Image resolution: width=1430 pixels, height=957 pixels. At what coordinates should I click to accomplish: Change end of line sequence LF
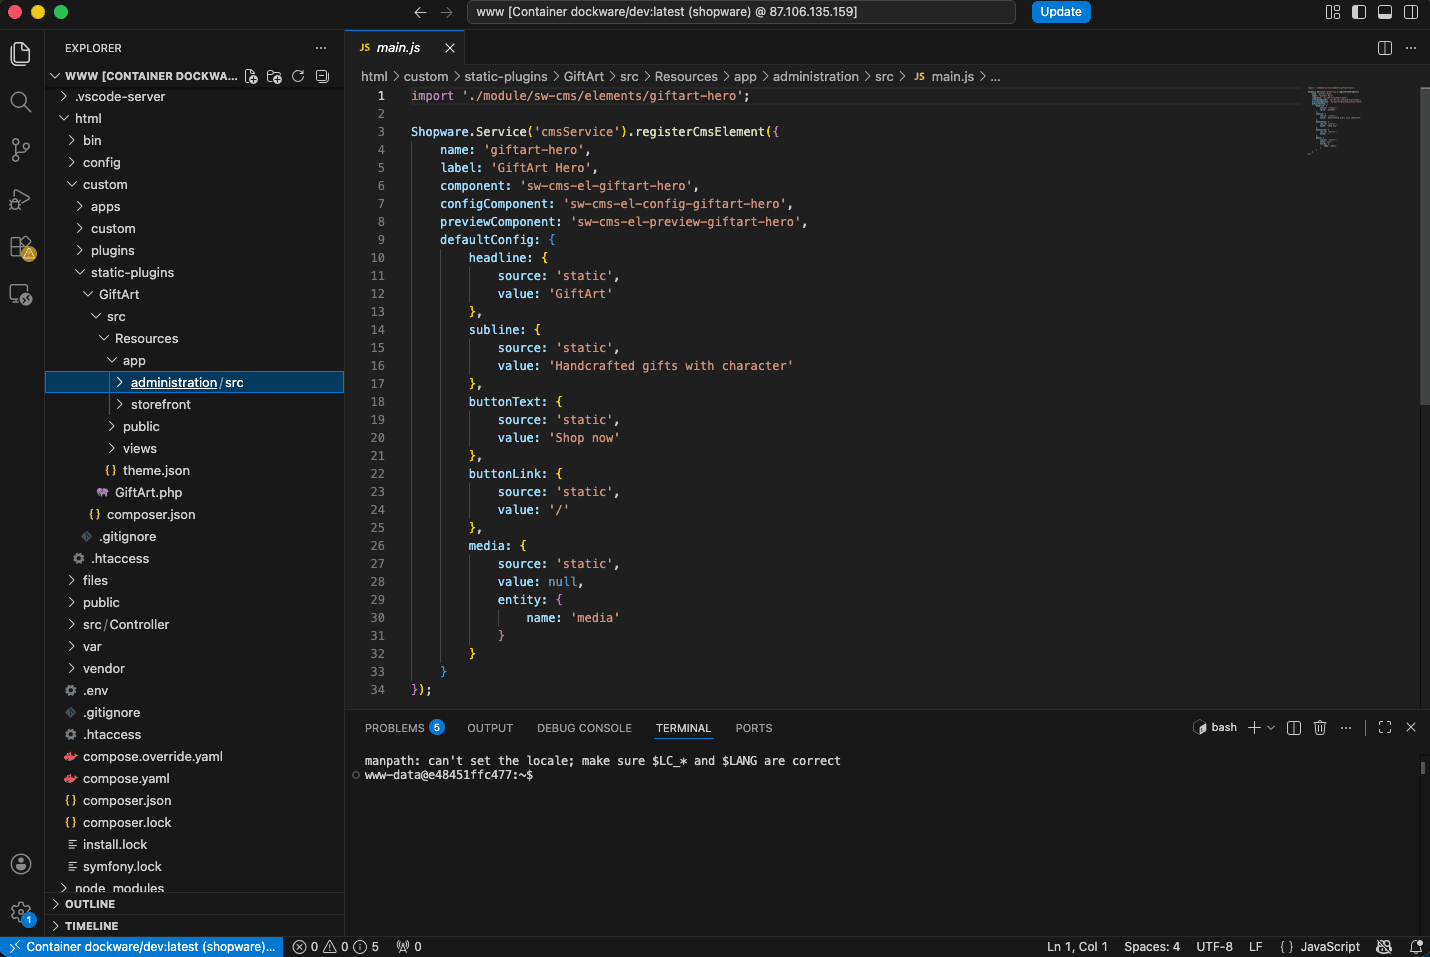pyautogui.click(x=1256, y=947)
